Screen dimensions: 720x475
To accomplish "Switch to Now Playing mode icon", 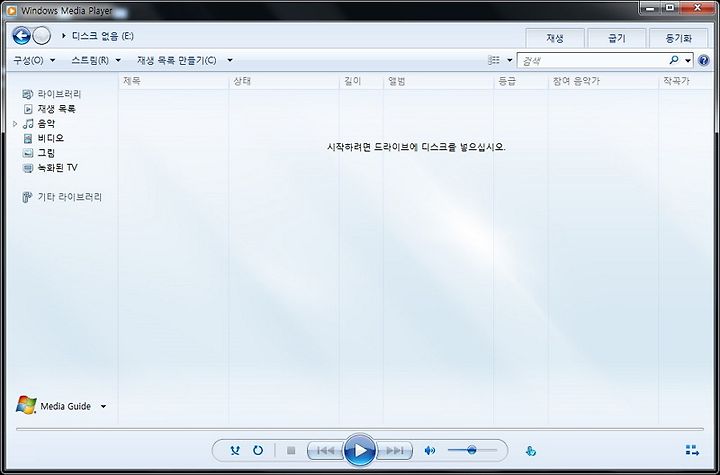I will pyautogui.click(x=692, y=450).
